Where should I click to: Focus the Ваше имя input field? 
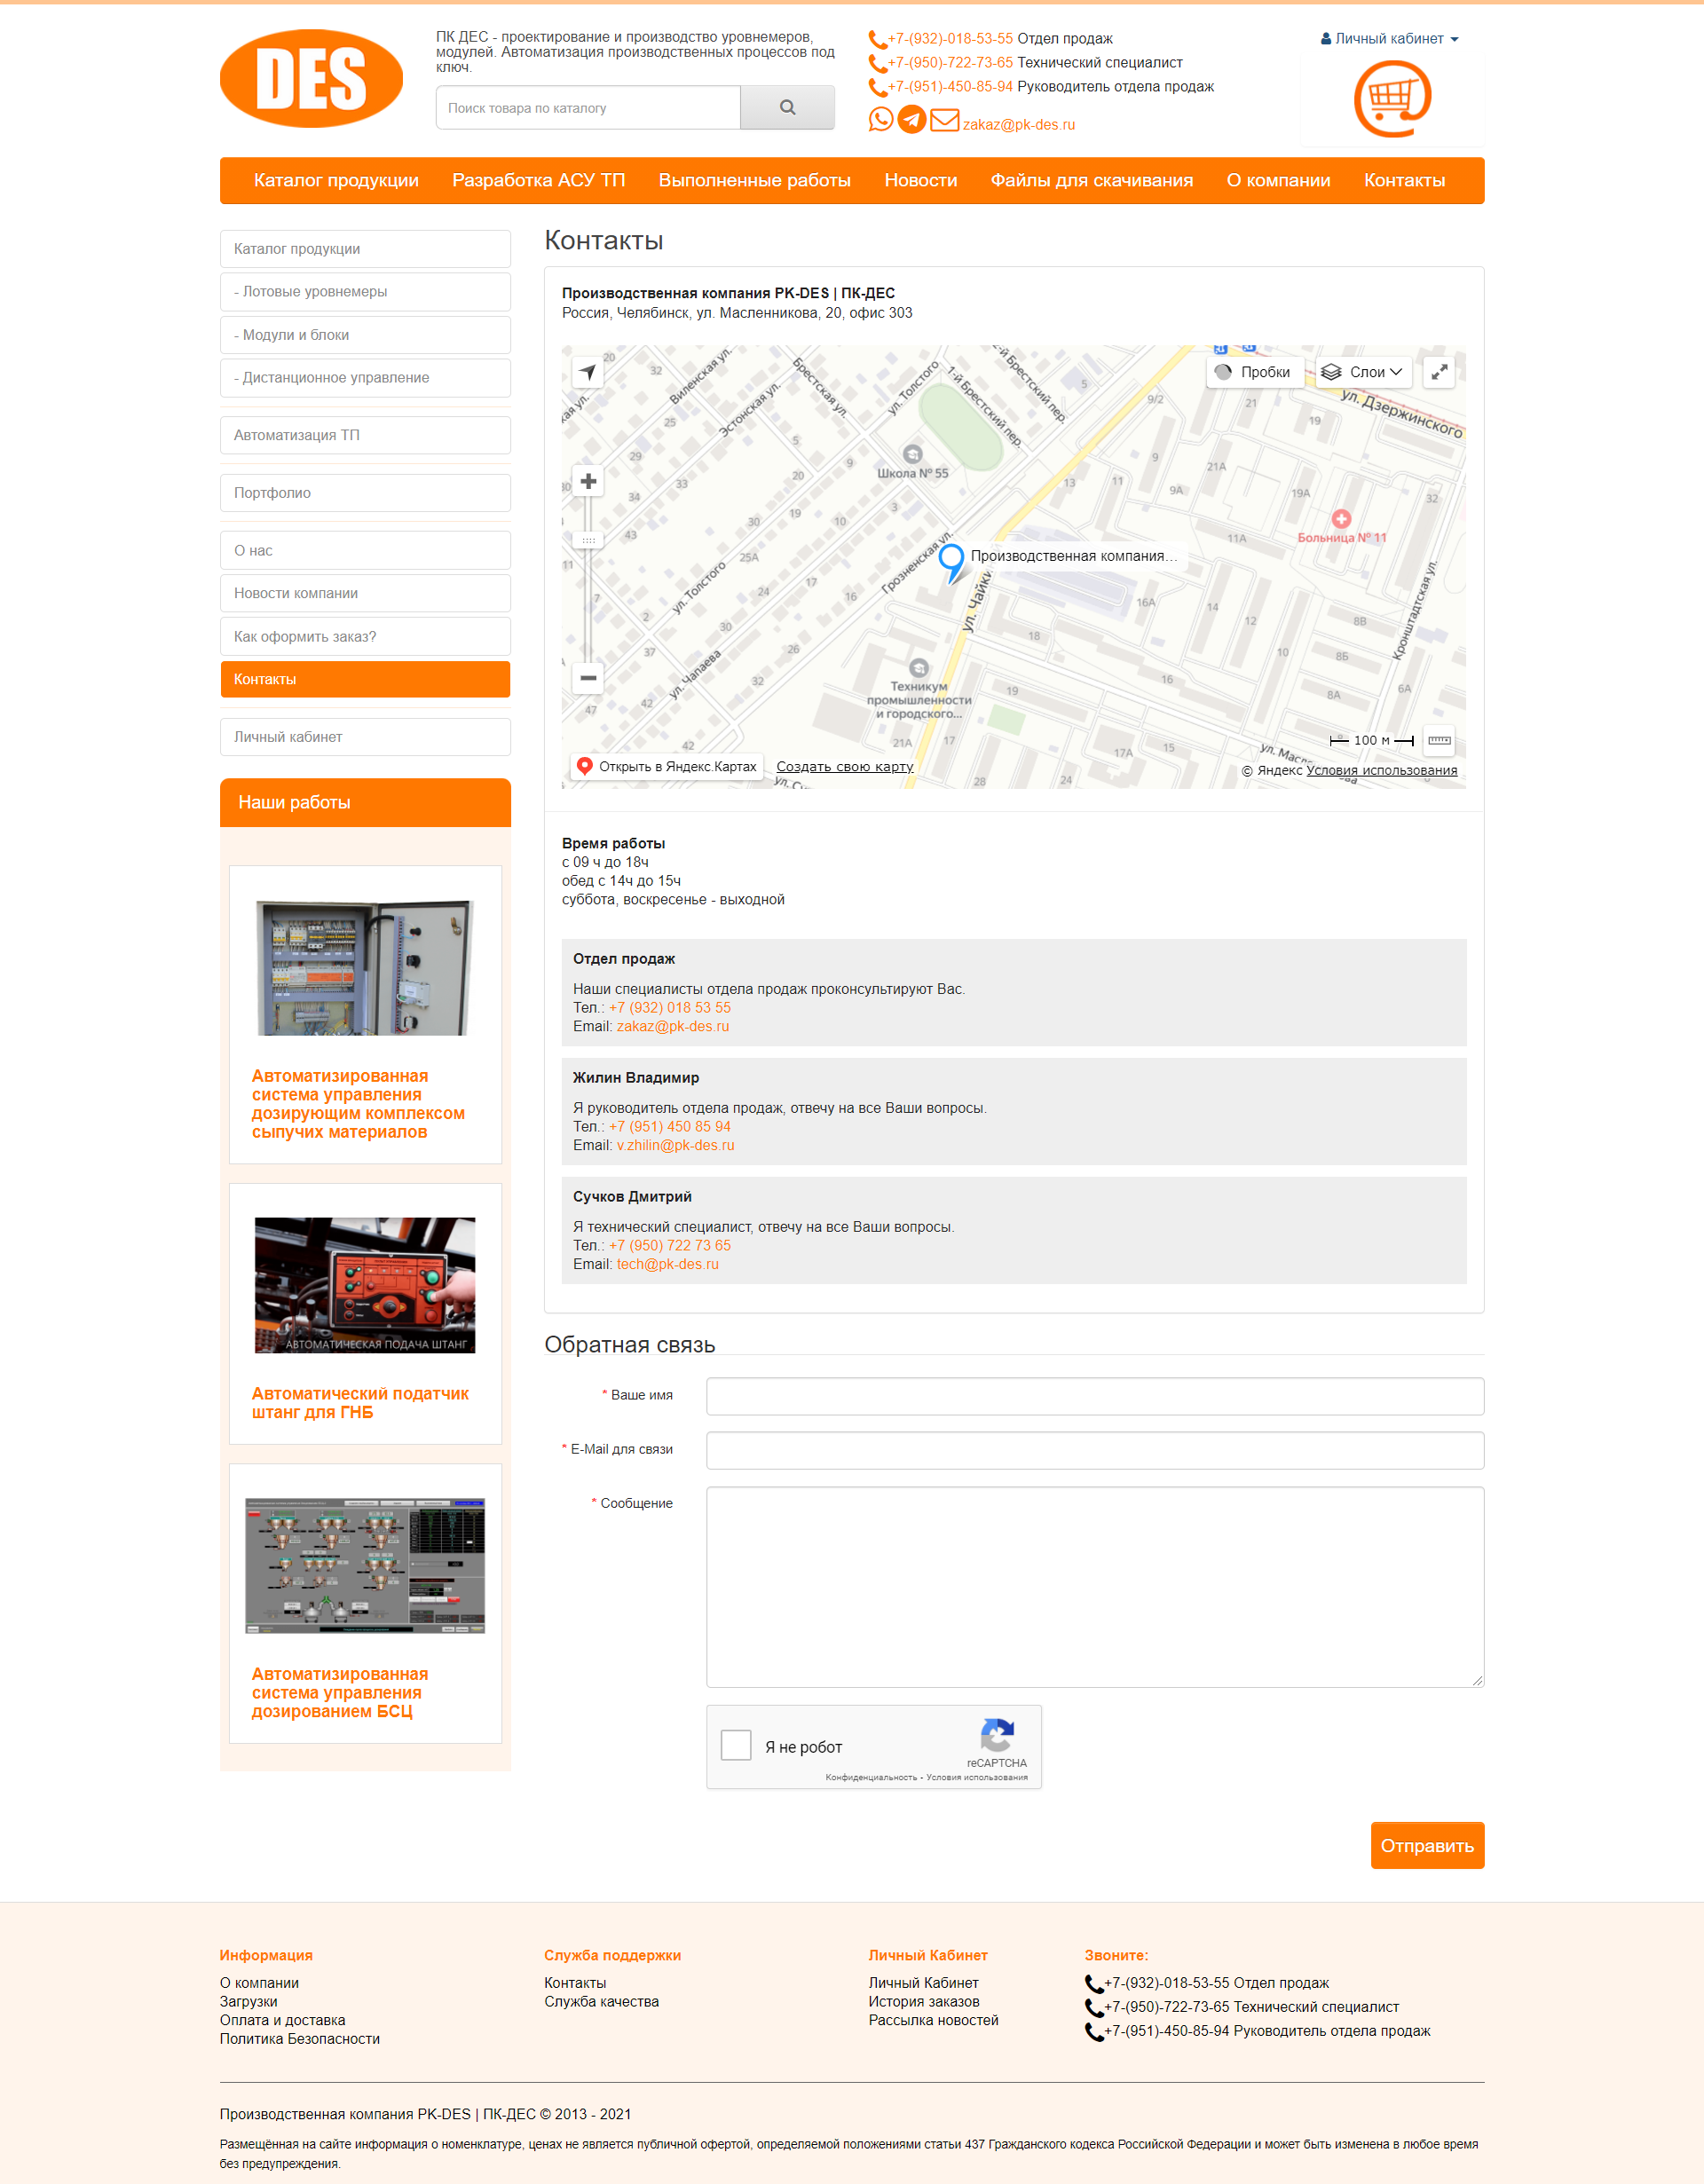[x=1095, y=1396]
